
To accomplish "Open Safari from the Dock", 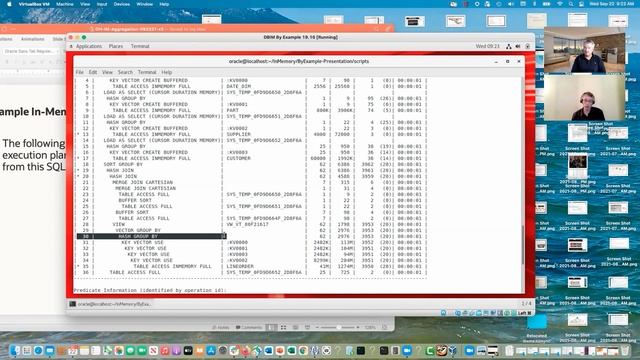I will (x=38, y=350).
